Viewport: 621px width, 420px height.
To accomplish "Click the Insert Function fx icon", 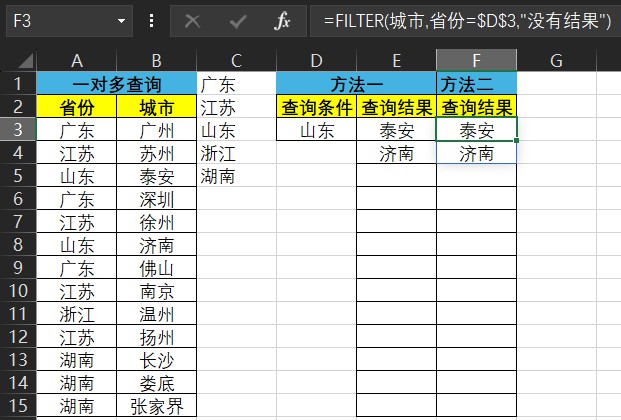I will pyautogui.click(x=282, y=21).
